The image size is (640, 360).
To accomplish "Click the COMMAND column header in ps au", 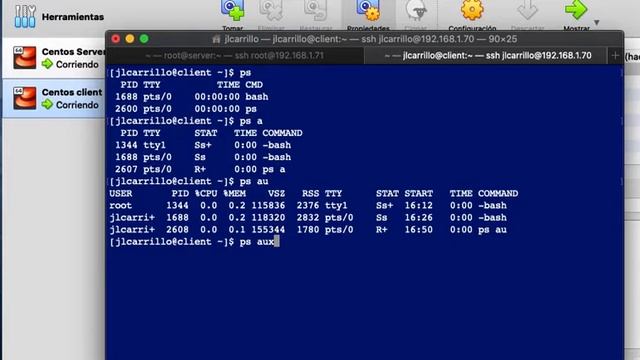I will (x=498, y=193).
